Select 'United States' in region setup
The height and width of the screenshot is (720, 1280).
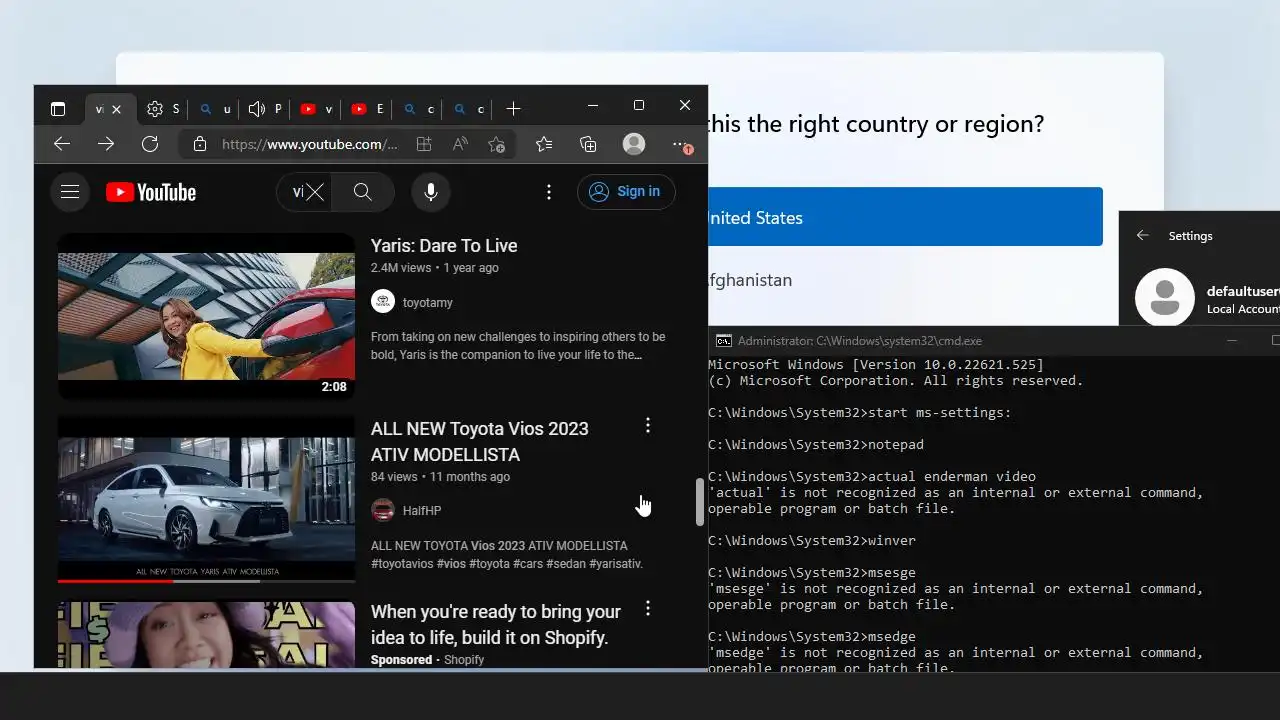point(905,217)
